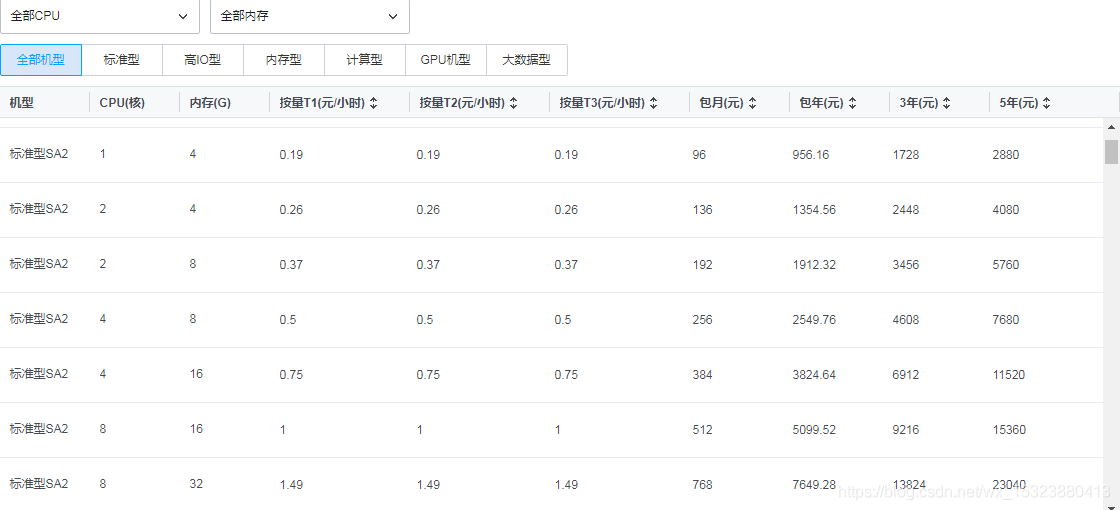Switch to the GPU机型 tab
The image size is (1120, 510).
click(446, 60)
